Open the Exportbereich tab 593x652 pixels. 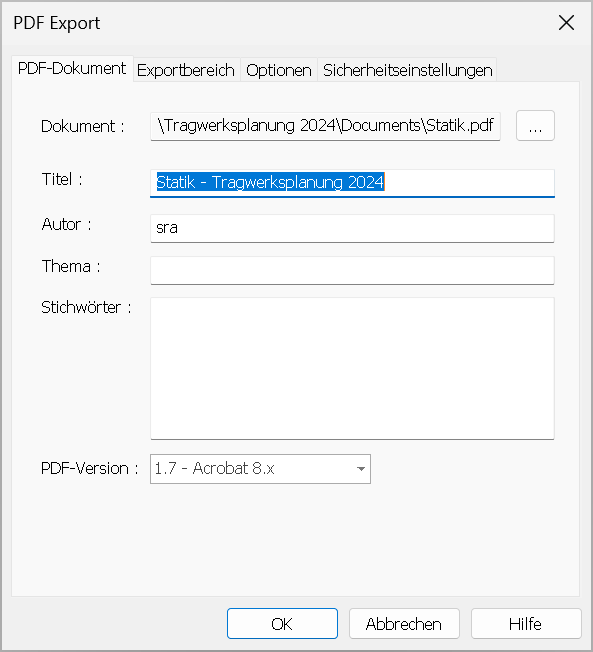click(x=186, y=70)
